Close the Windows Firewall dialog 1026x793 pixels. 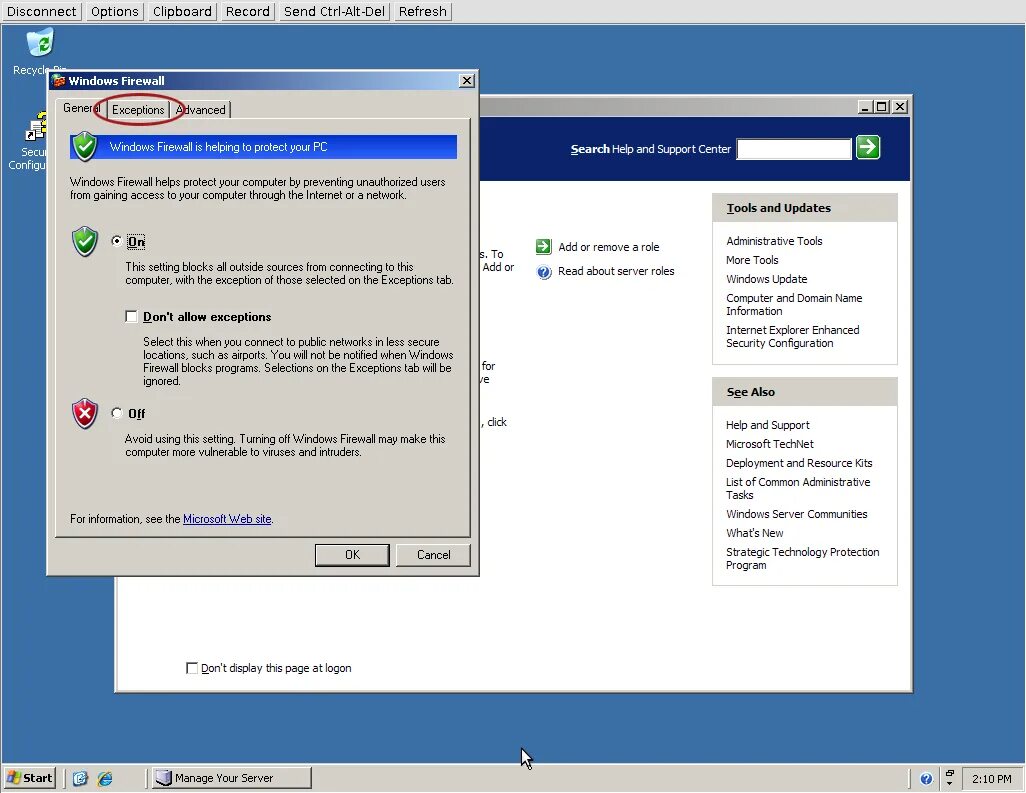coord(467,80)
